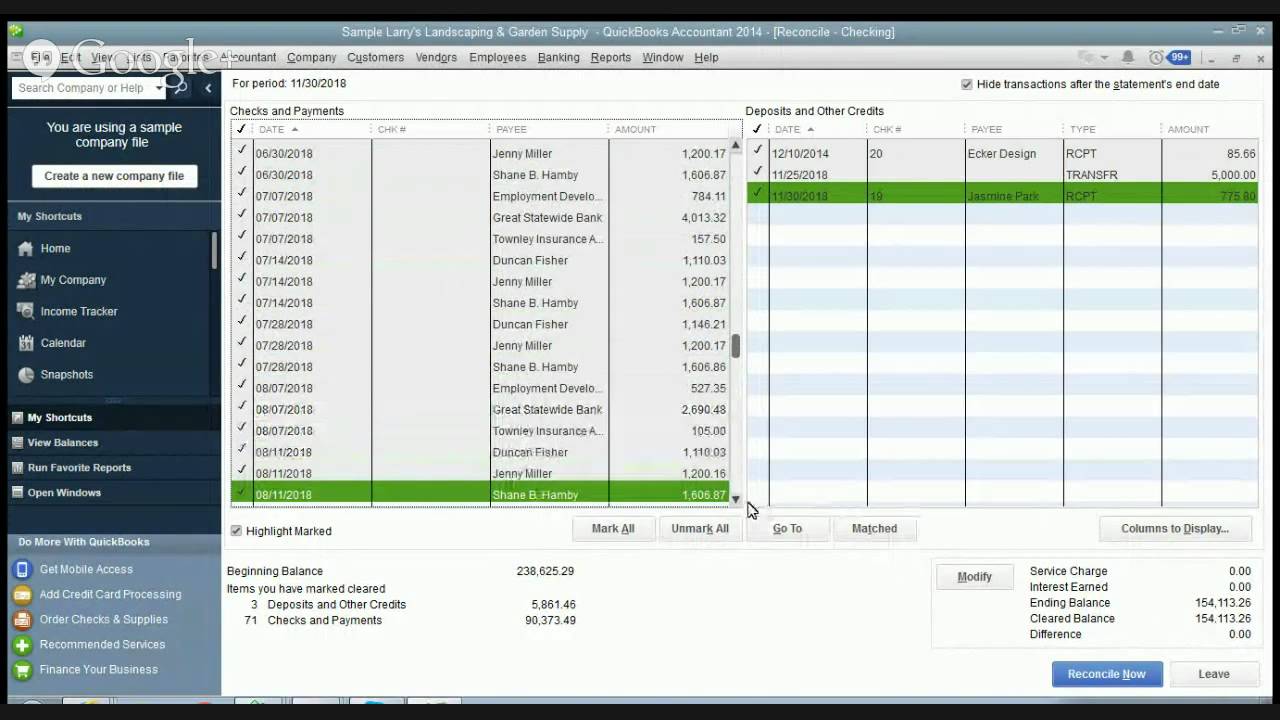Select the highlighted Shane B. Hamby 08/11/2018 row
This screenshot has width=1280, height=720.
(x=480, y=494)
